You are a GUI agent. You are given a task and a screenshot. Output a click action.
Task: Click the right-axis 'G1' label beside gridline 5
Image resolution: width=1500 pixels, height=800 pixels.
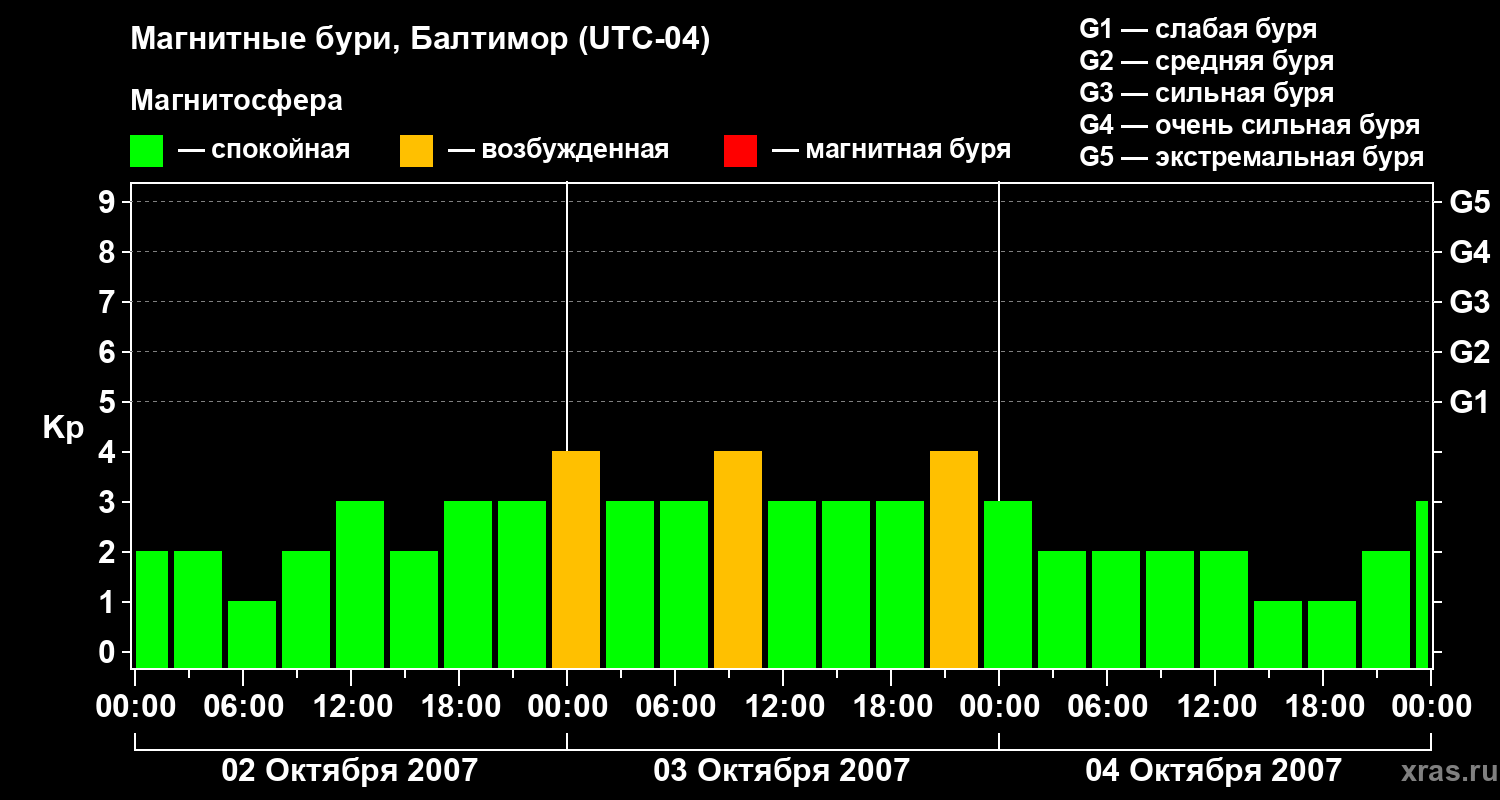(1469, 402)
